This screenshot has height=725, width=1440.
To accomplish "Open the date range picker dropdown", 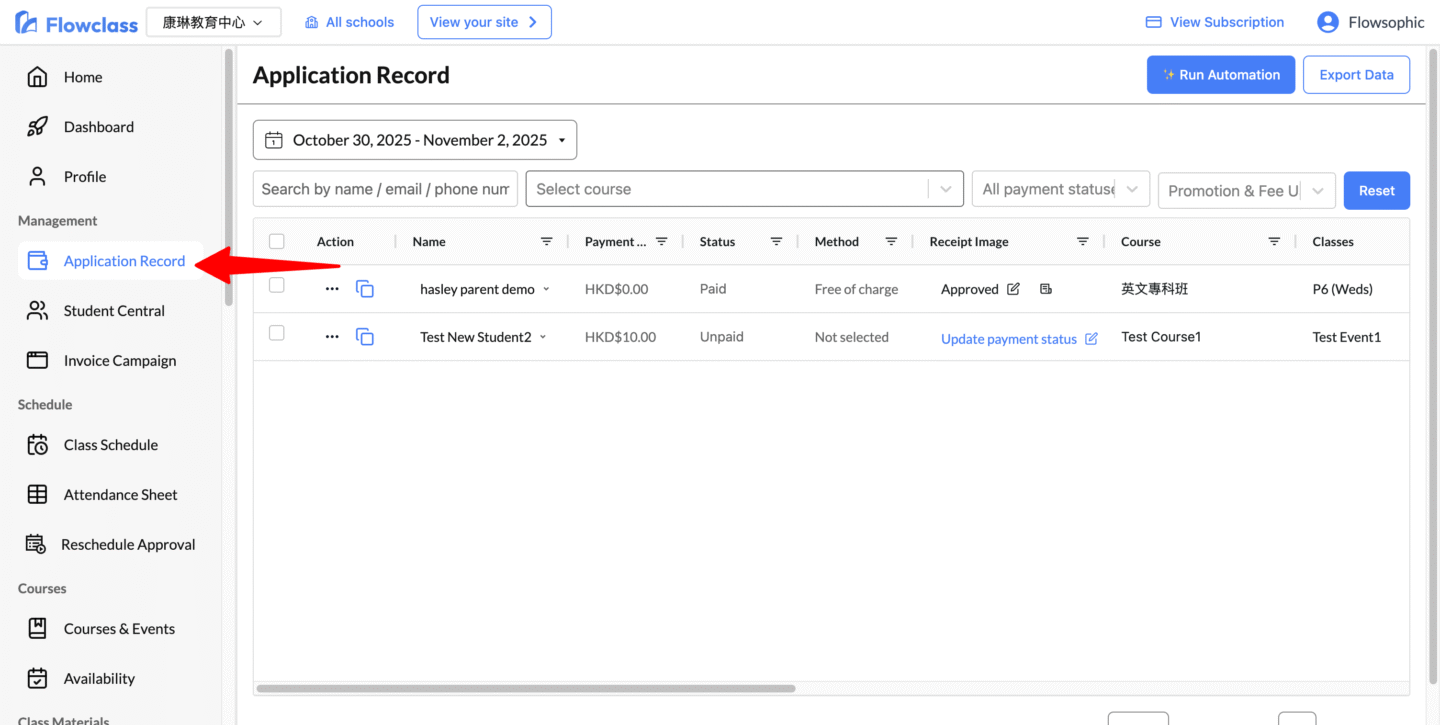I will click(415, 140).
